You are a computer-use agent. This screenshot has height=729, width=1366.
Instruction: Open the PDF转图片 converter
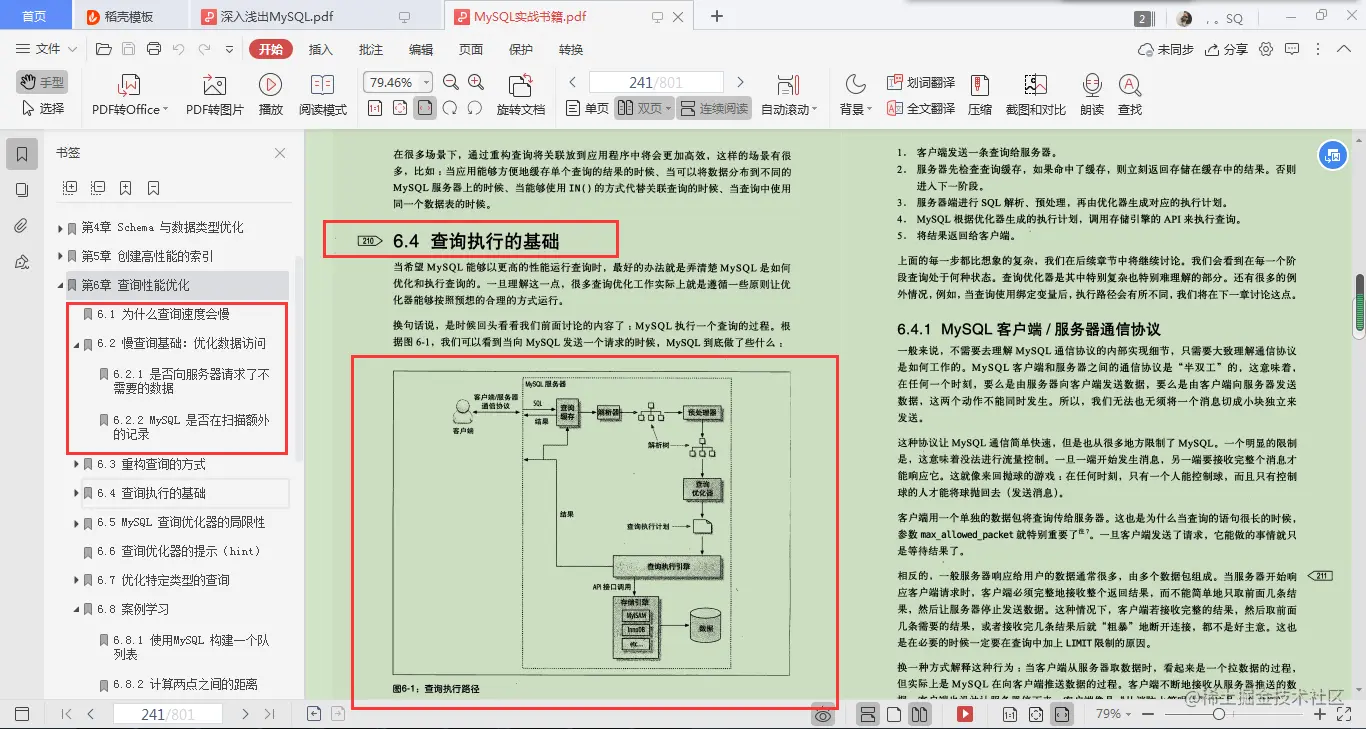(x=214, y=96)
